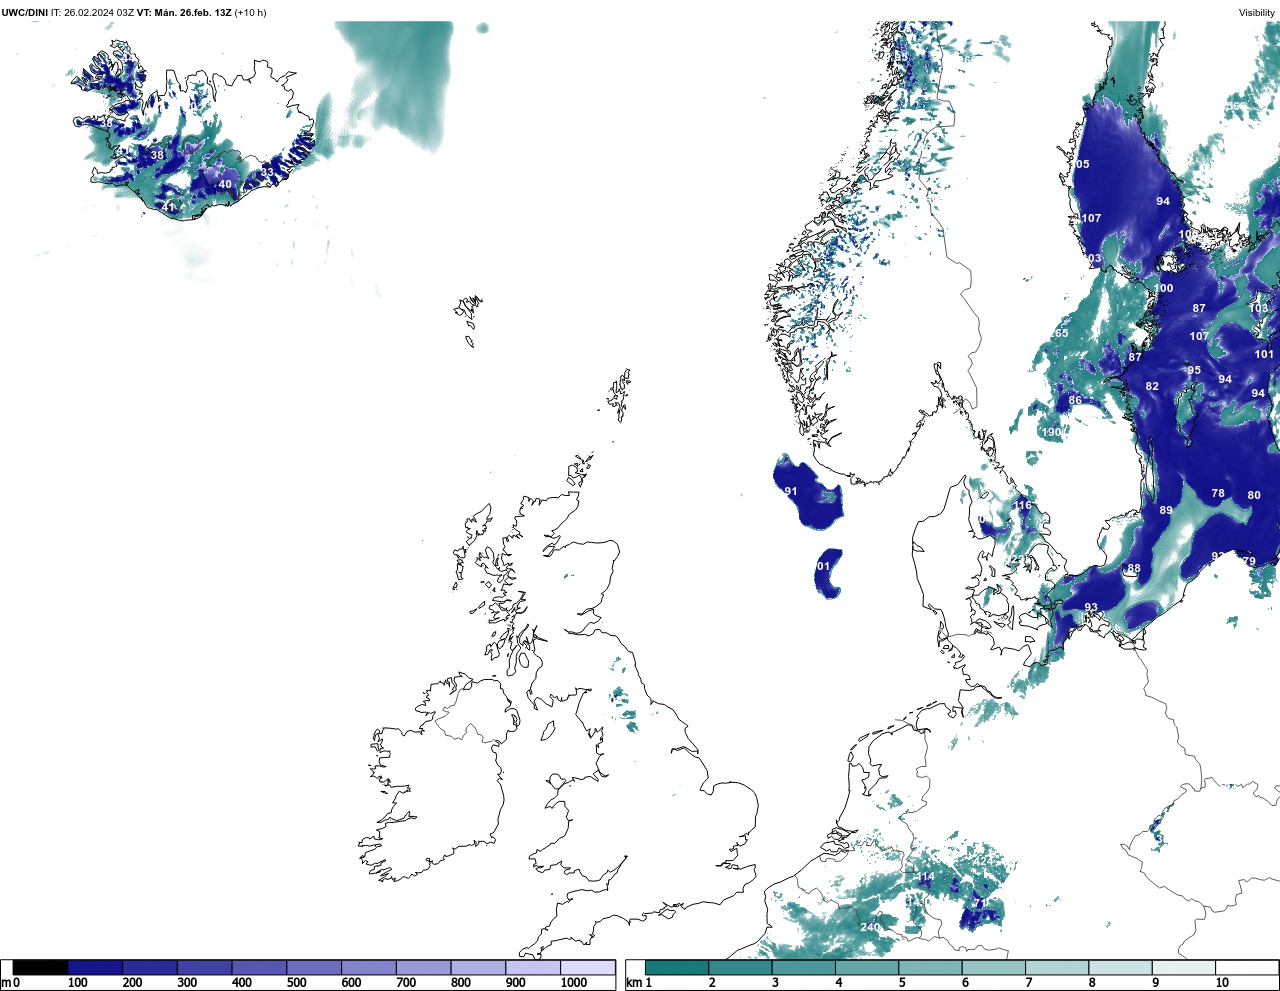Click the '190' value over southern Sweden
The image size is (1280, 991).
[x=1051, y=432]
